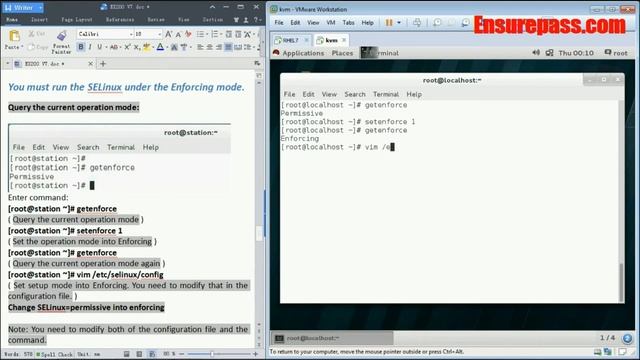Screen dimensions: 640x360
Task: Open the Page Layout ribbon tab
Action: point(77,19)
